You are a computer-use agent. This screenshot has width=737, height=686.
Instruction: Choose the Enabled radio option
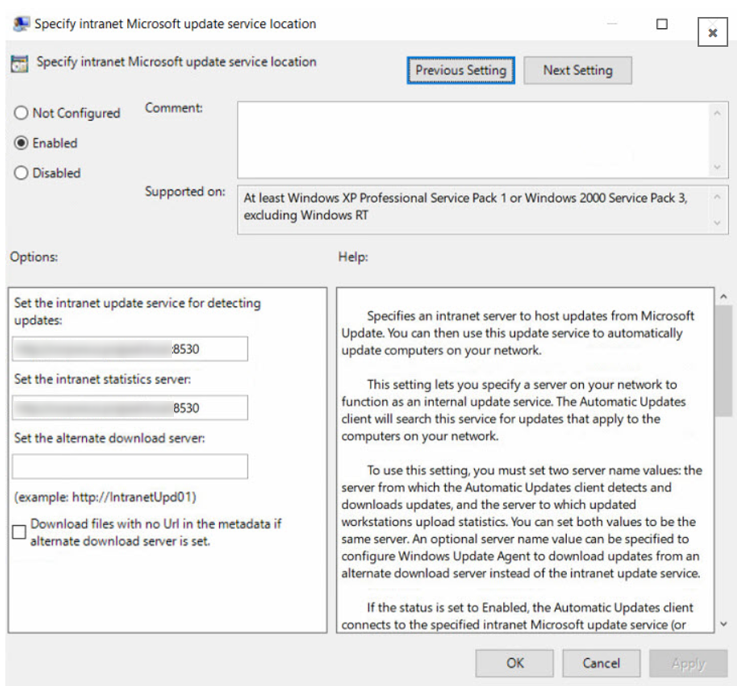pyautogui.click(x=21, y=143)
